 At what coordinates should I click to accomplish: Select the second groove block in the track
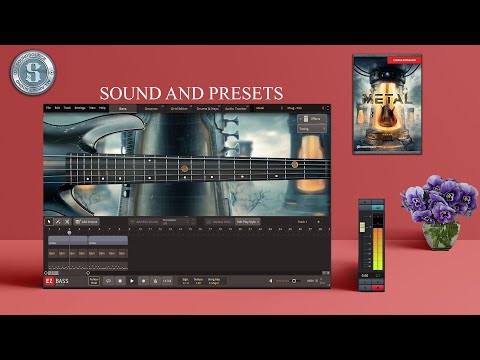[x=108, y=240]
